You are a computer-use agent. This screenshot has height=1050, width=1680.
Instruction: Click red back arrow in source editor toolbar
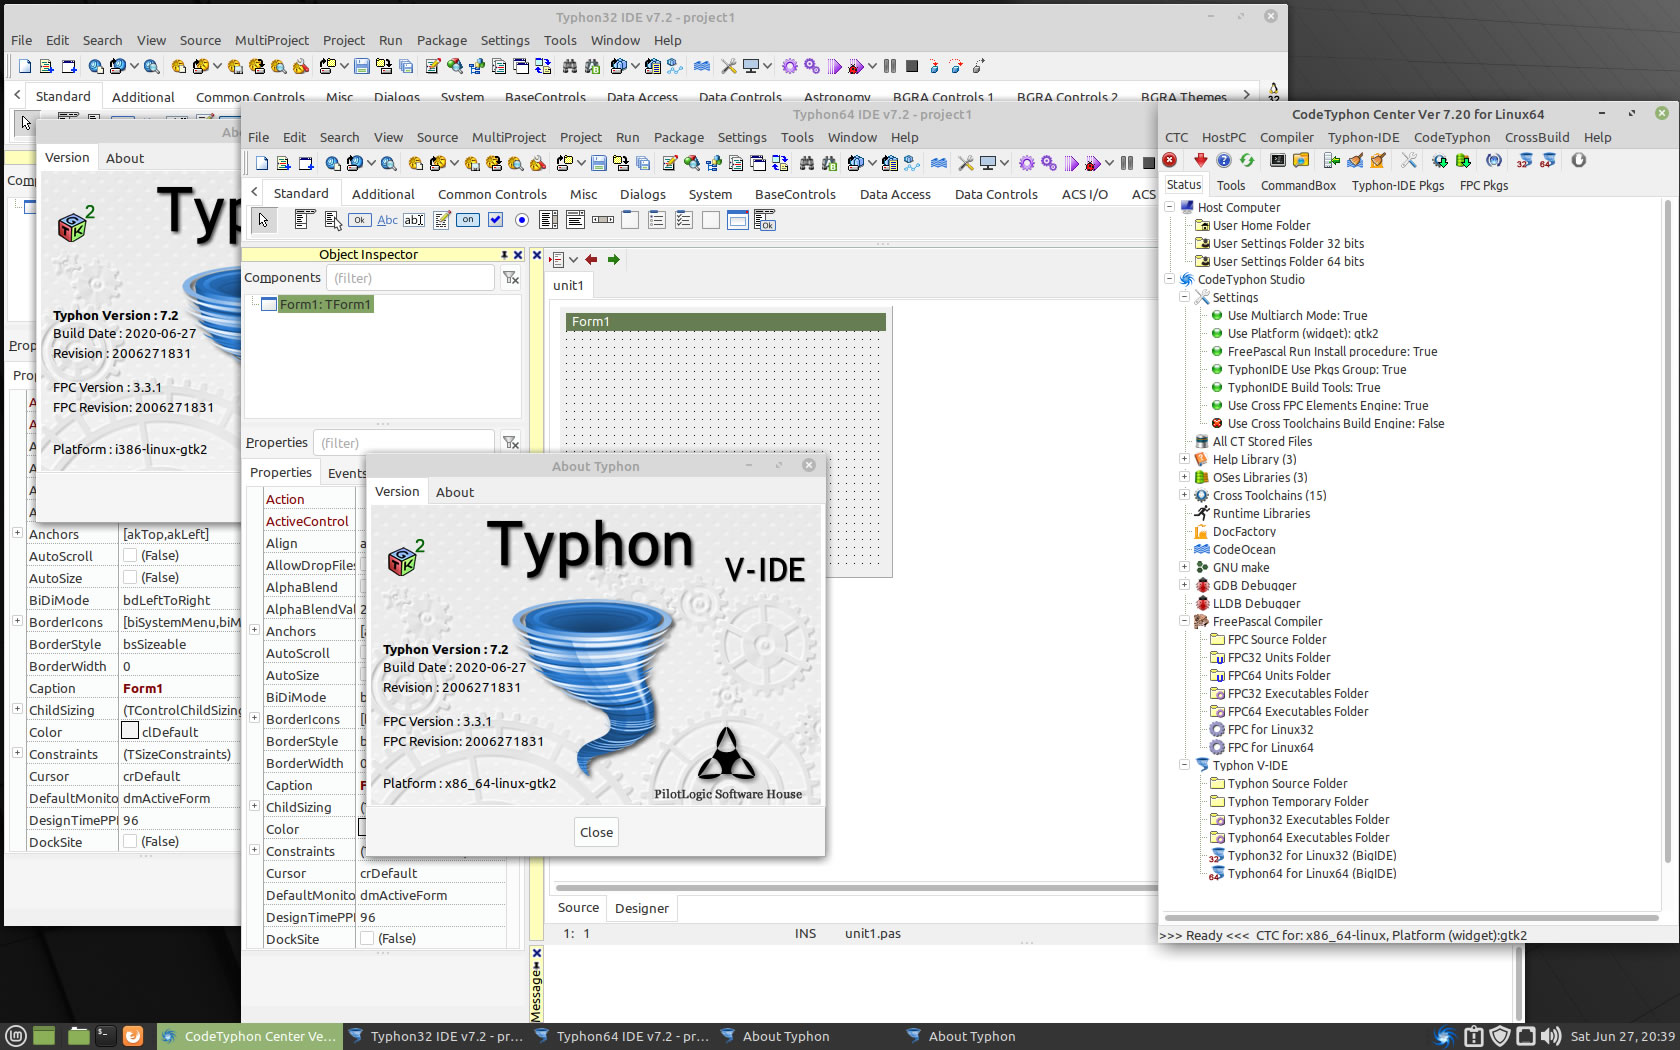591,260
